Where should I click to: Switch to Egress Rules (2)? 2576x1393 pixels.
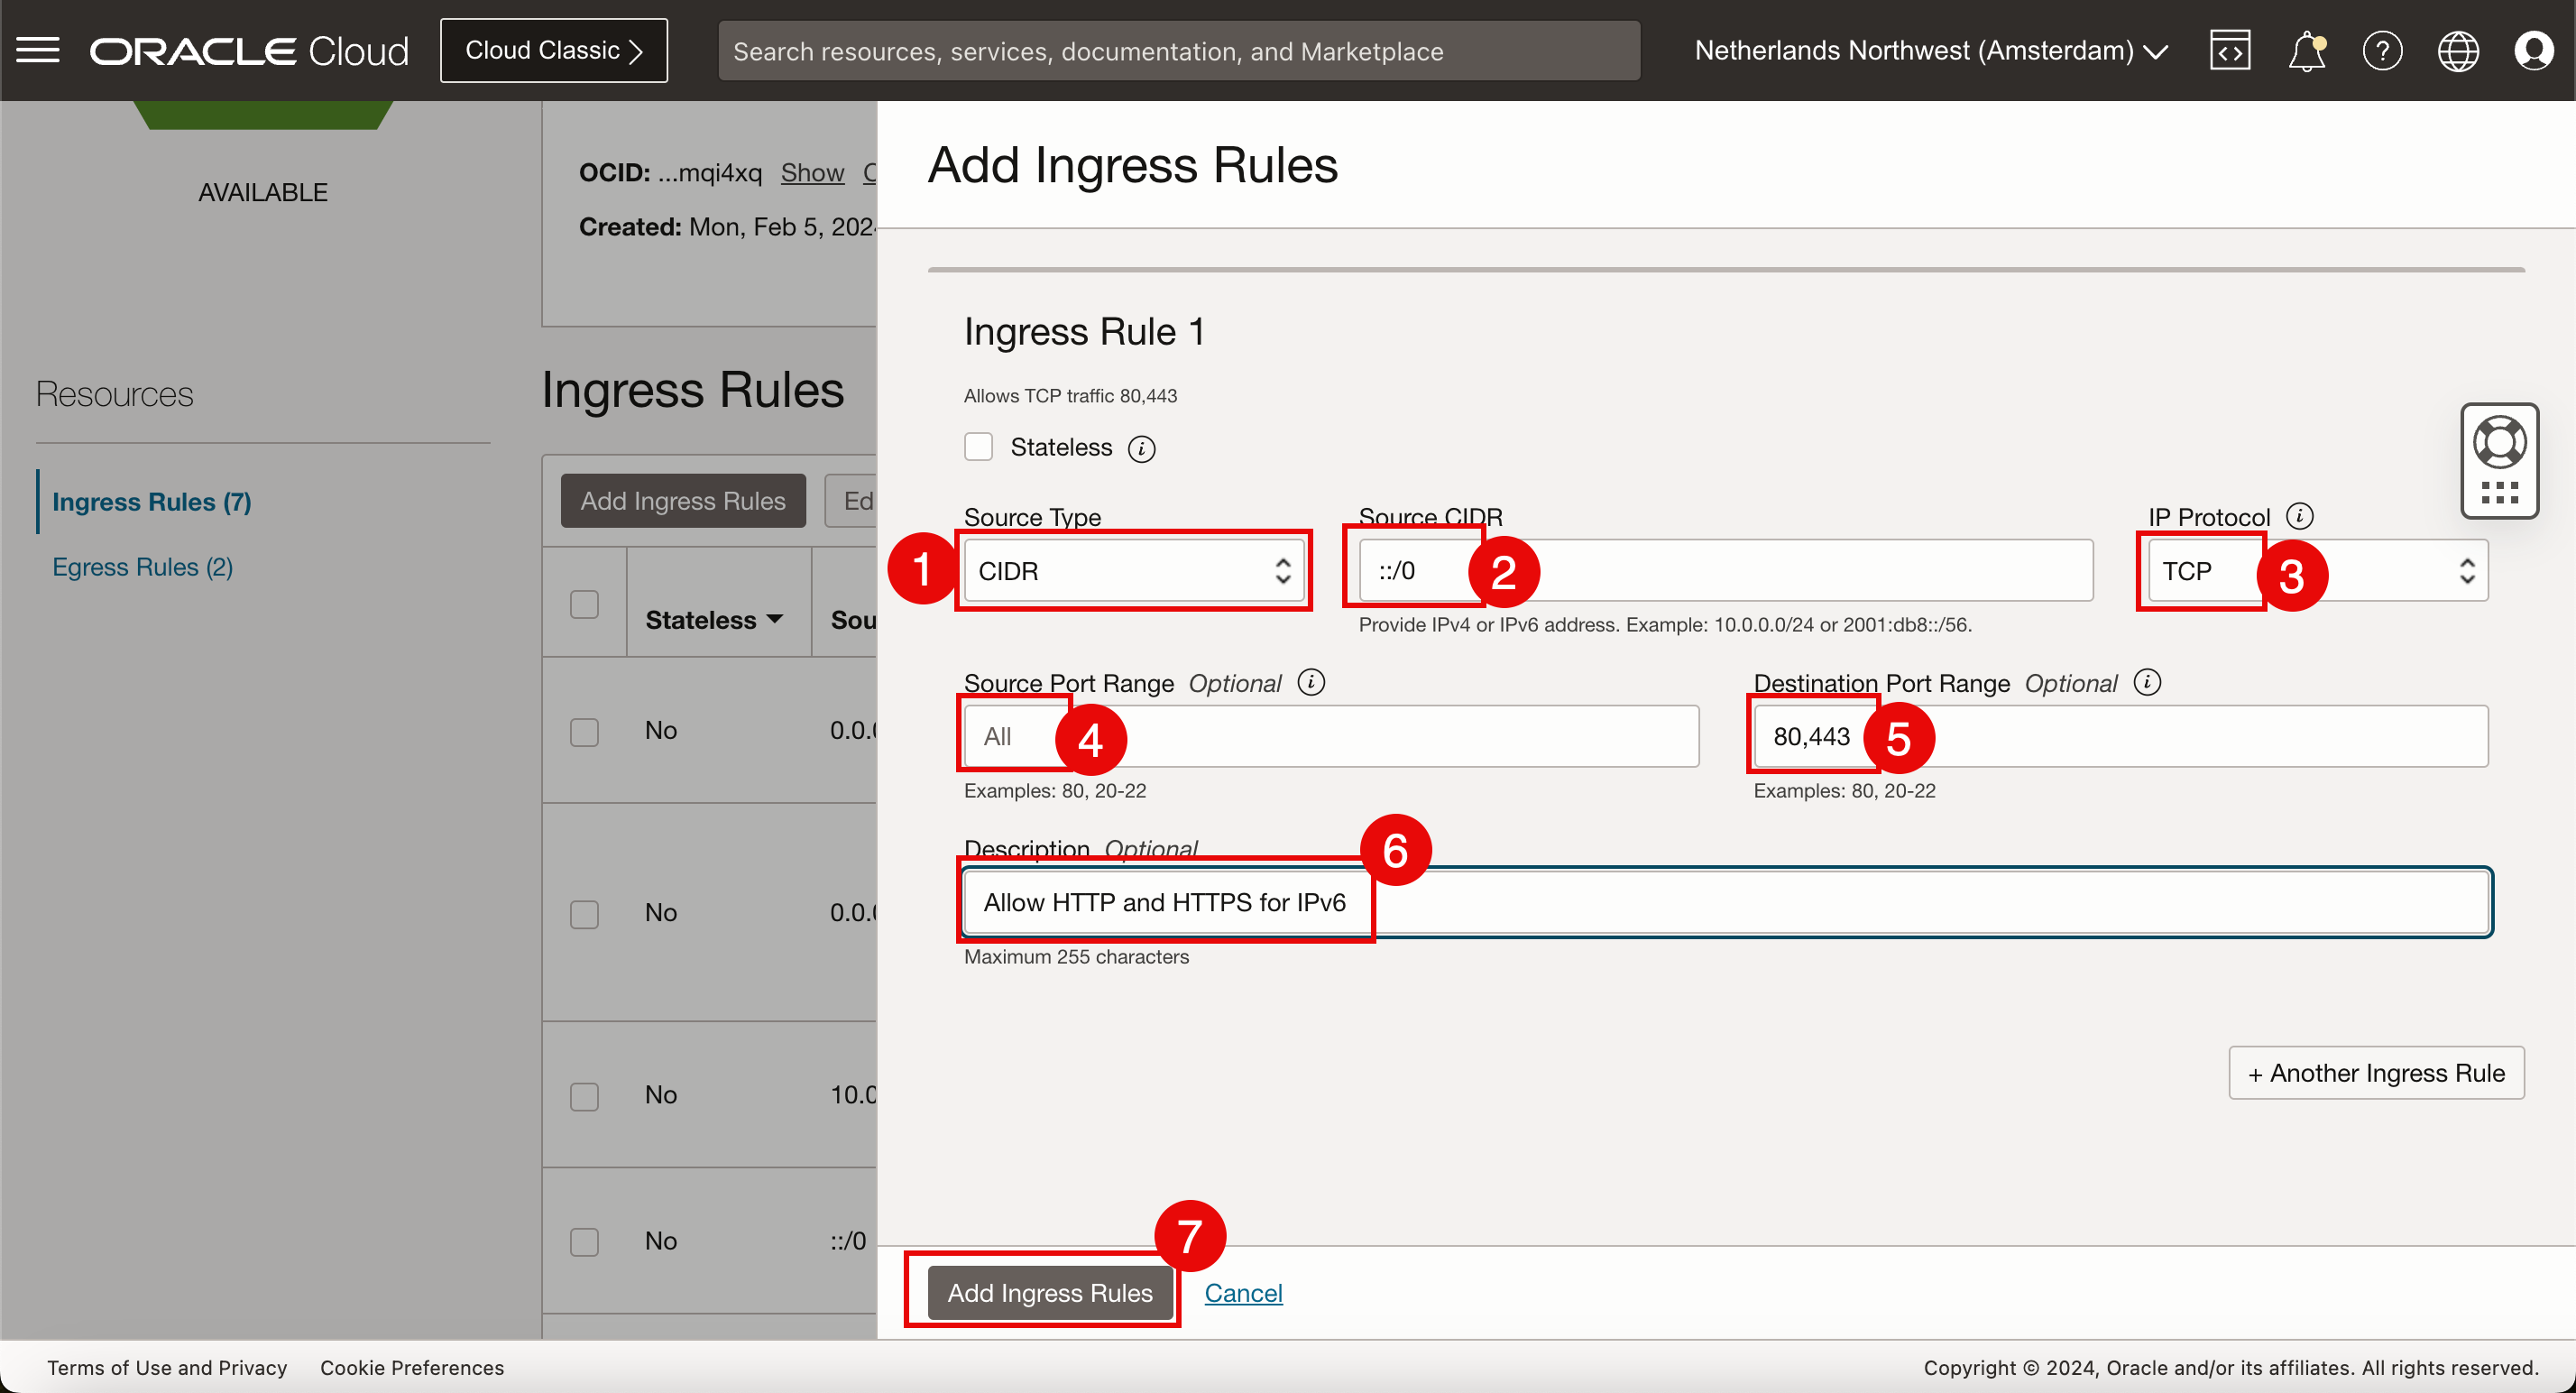click(x=142, y=567)
